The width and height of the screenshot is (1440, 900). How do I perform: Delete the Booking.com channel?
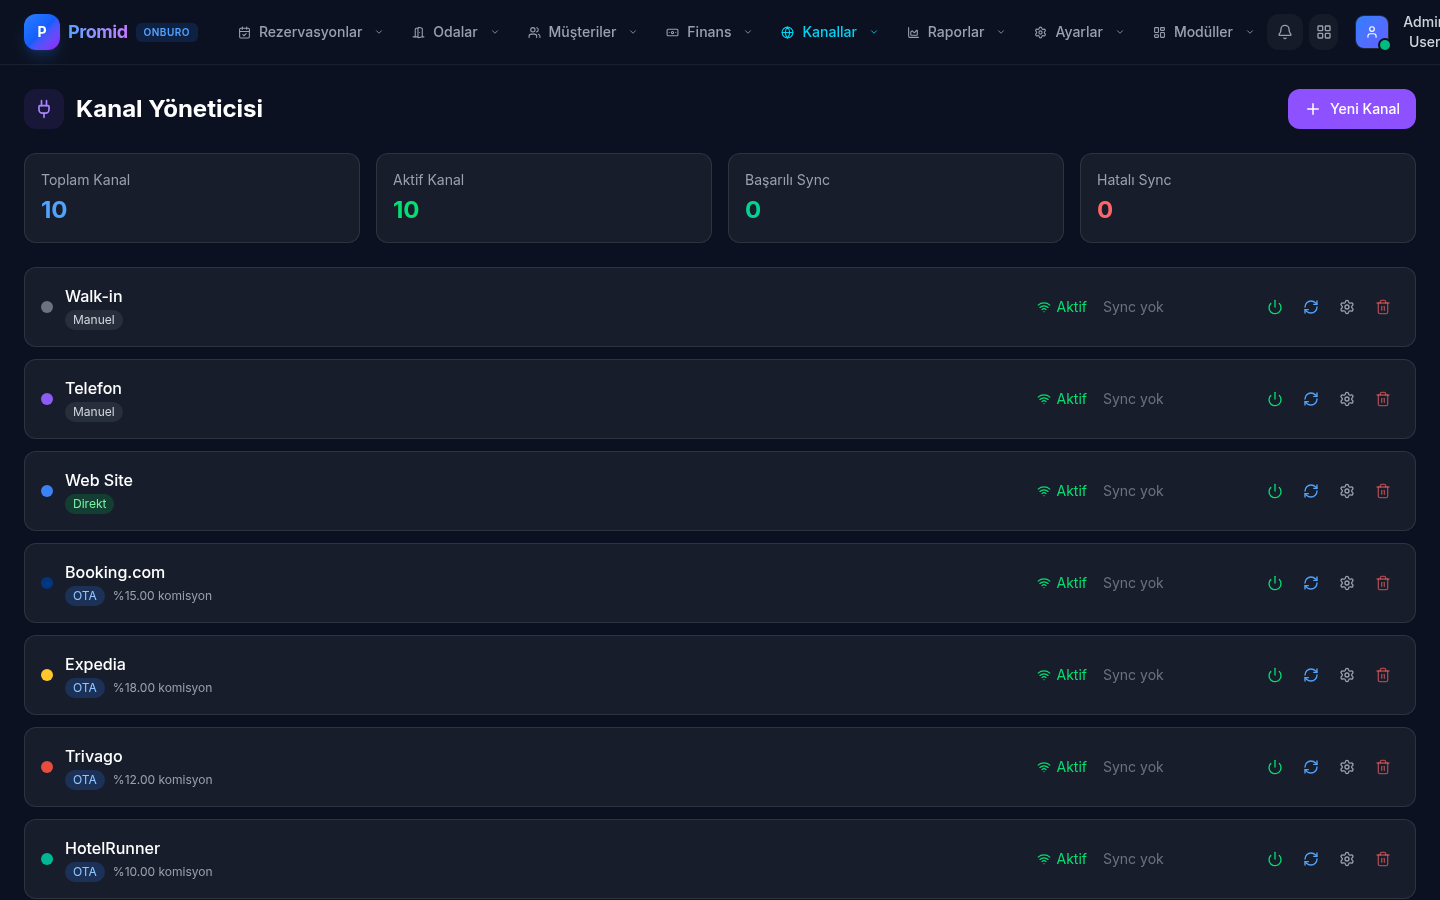coord(1383,583)
